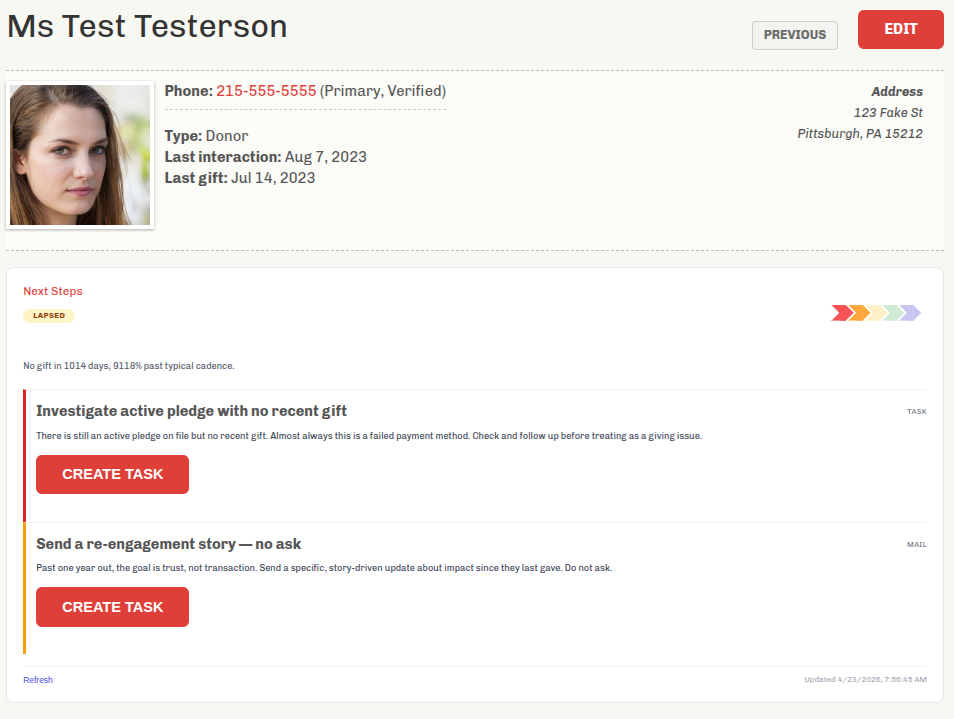Click the LAPSED status badge
The width and height of the screenshot is (954, 719).
[x=49, y=316]
